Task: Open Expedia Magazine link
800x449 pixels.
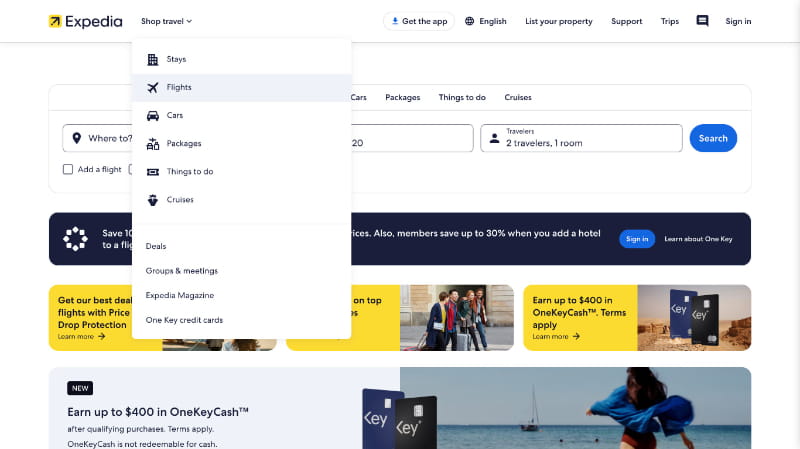Action: click(x=180, y=295)
